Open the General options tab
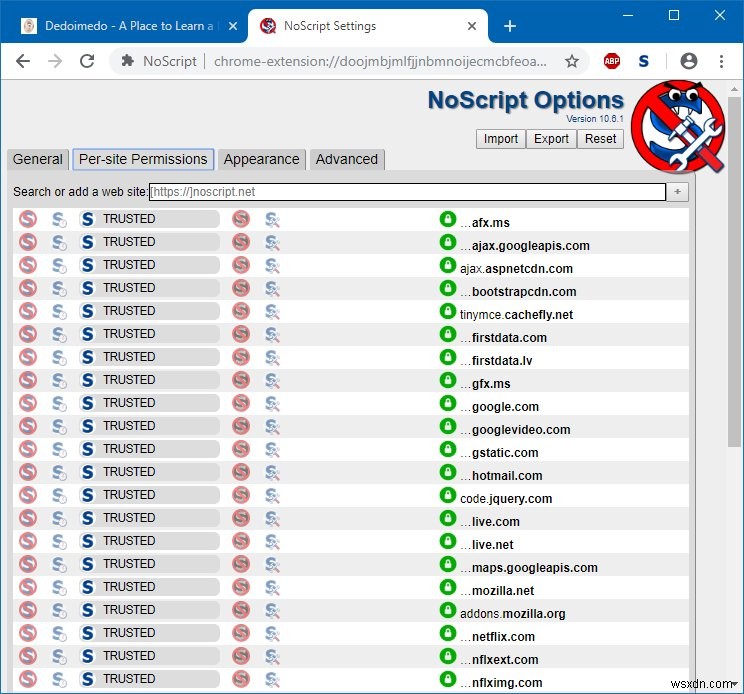The height and width of the screenshot is (694, 744). point(37,159)
